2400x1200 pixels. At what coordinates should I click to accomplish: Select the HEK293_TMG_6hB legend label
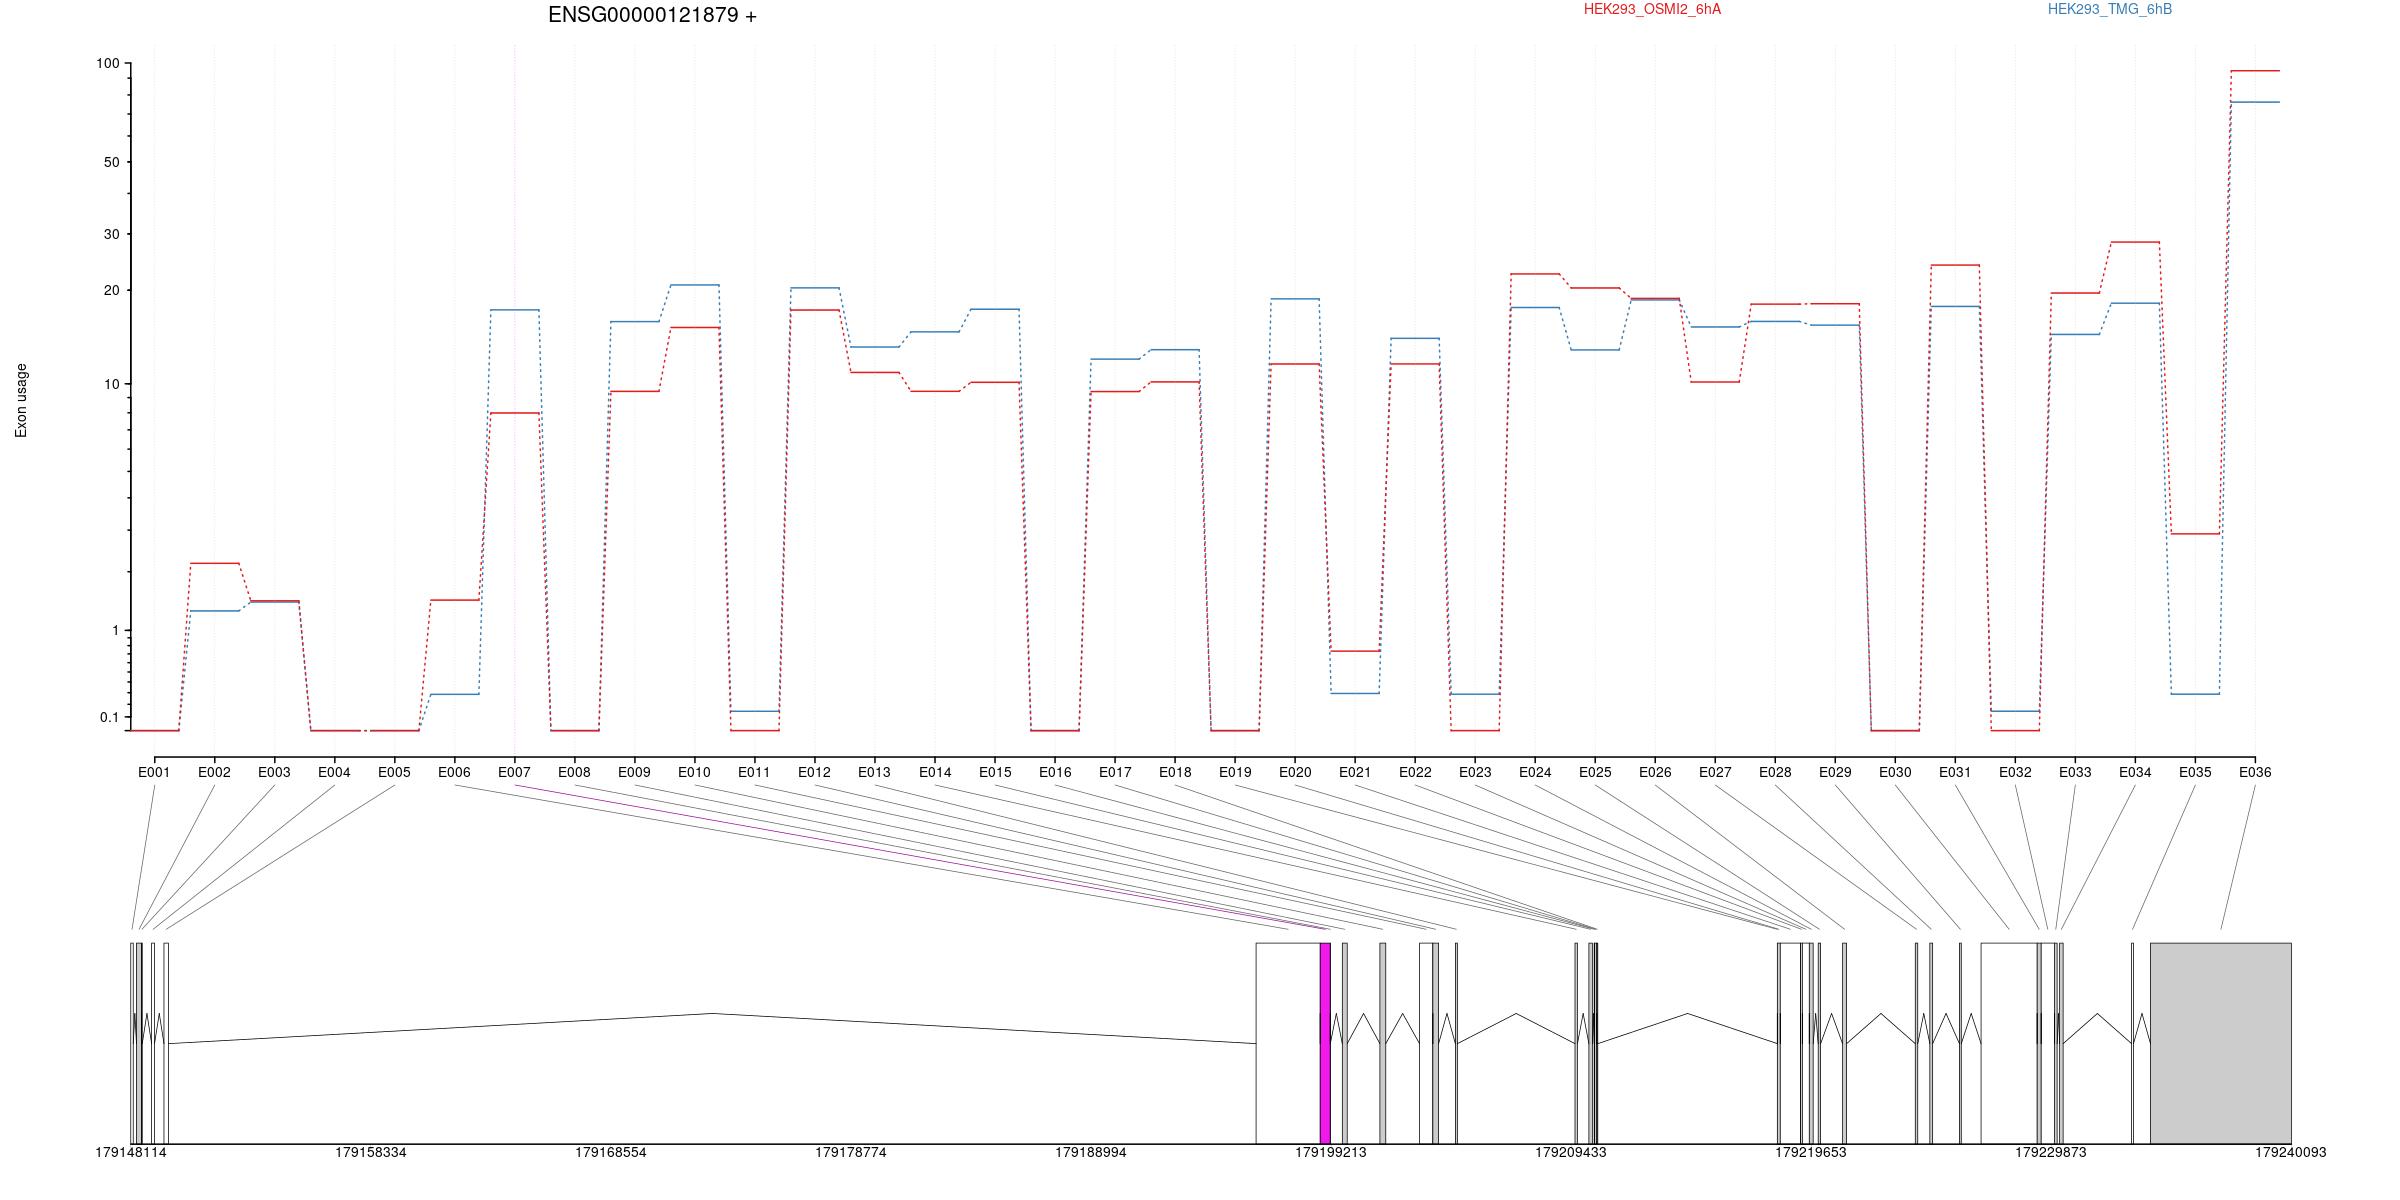[2110, 9]
